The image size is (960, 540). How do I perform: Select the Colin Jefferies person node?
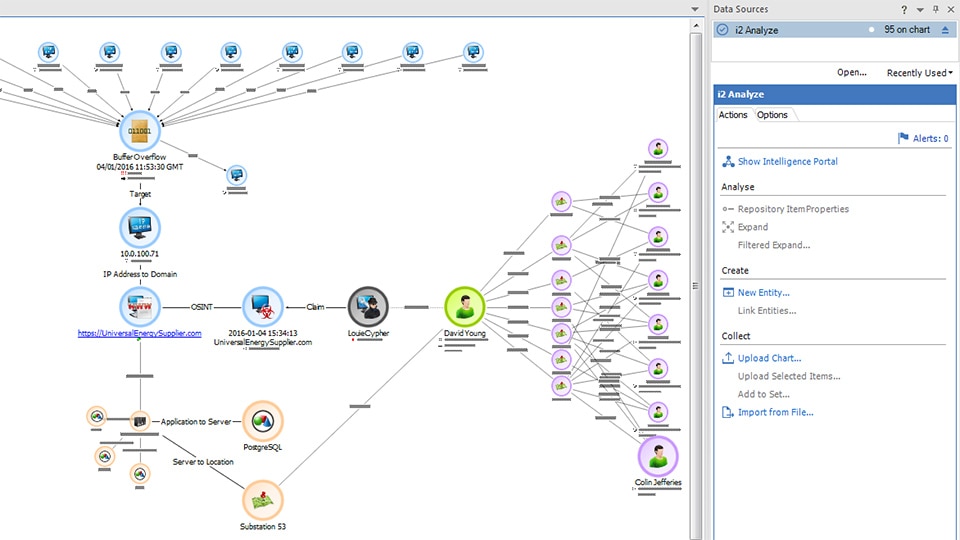click(658, 456)
